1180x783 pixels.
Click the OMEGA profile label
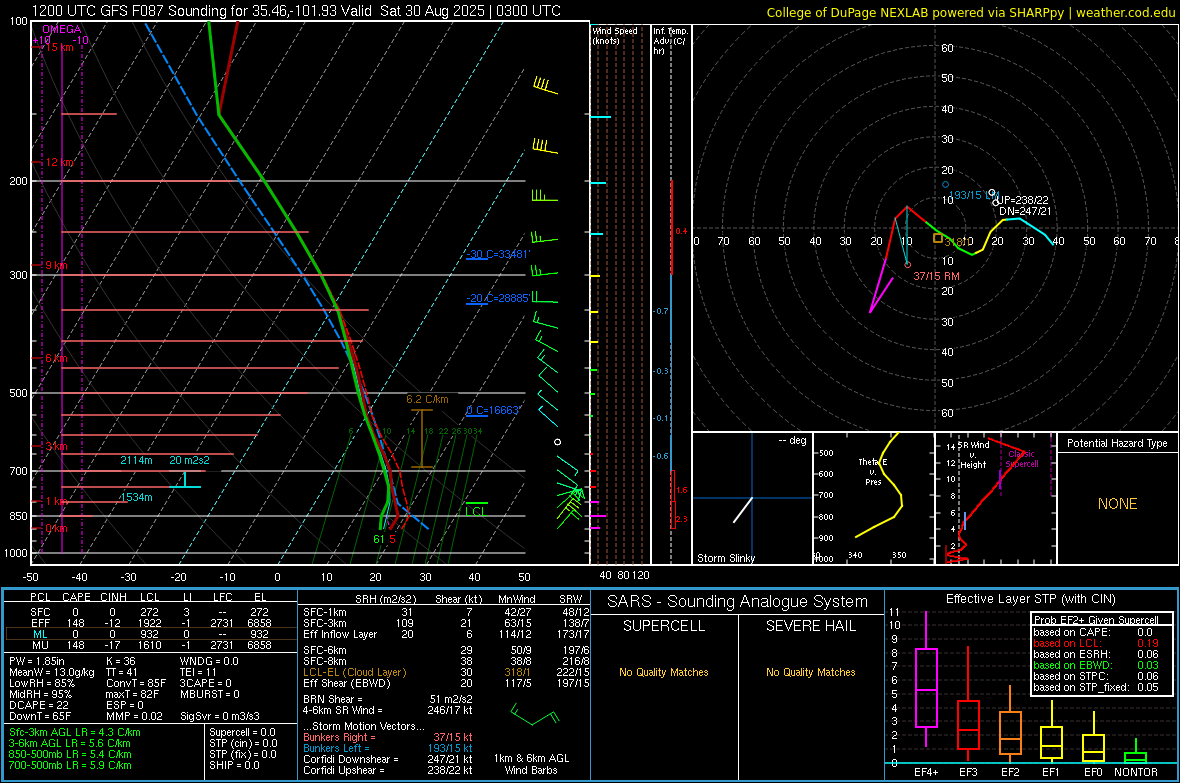[x=62, y=29]
